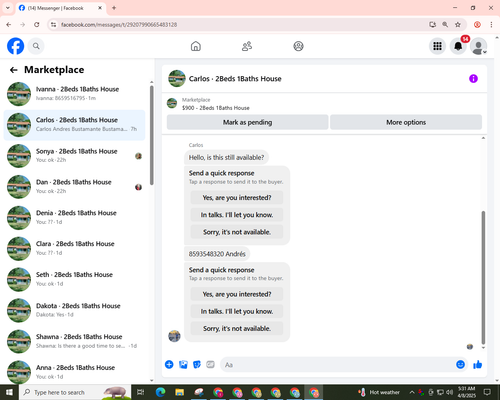500x400 pixels.
Task: Open the Windows Start menu
Action: point(9,392)
